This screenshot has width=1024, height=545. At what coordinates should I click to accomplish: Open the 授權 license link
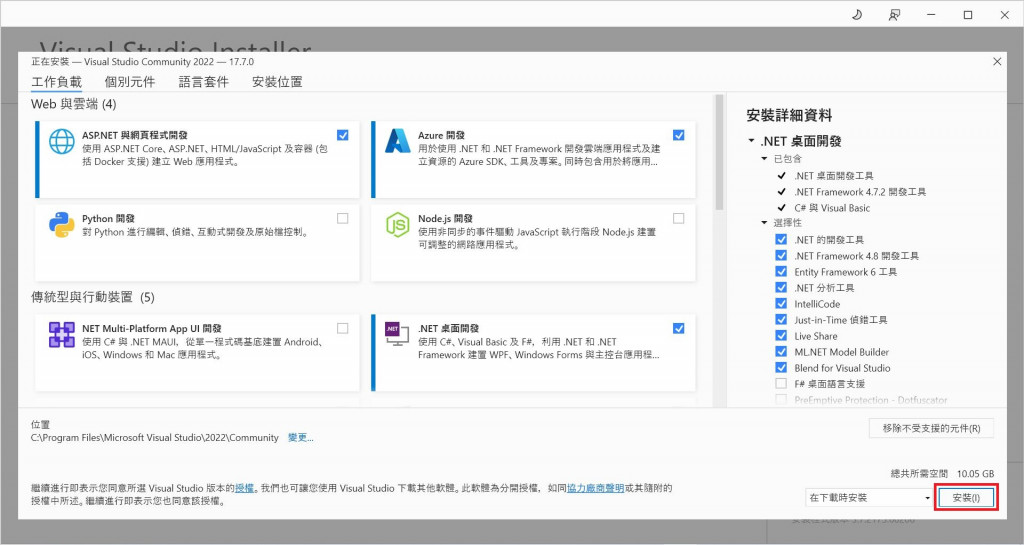click(244, 488)
